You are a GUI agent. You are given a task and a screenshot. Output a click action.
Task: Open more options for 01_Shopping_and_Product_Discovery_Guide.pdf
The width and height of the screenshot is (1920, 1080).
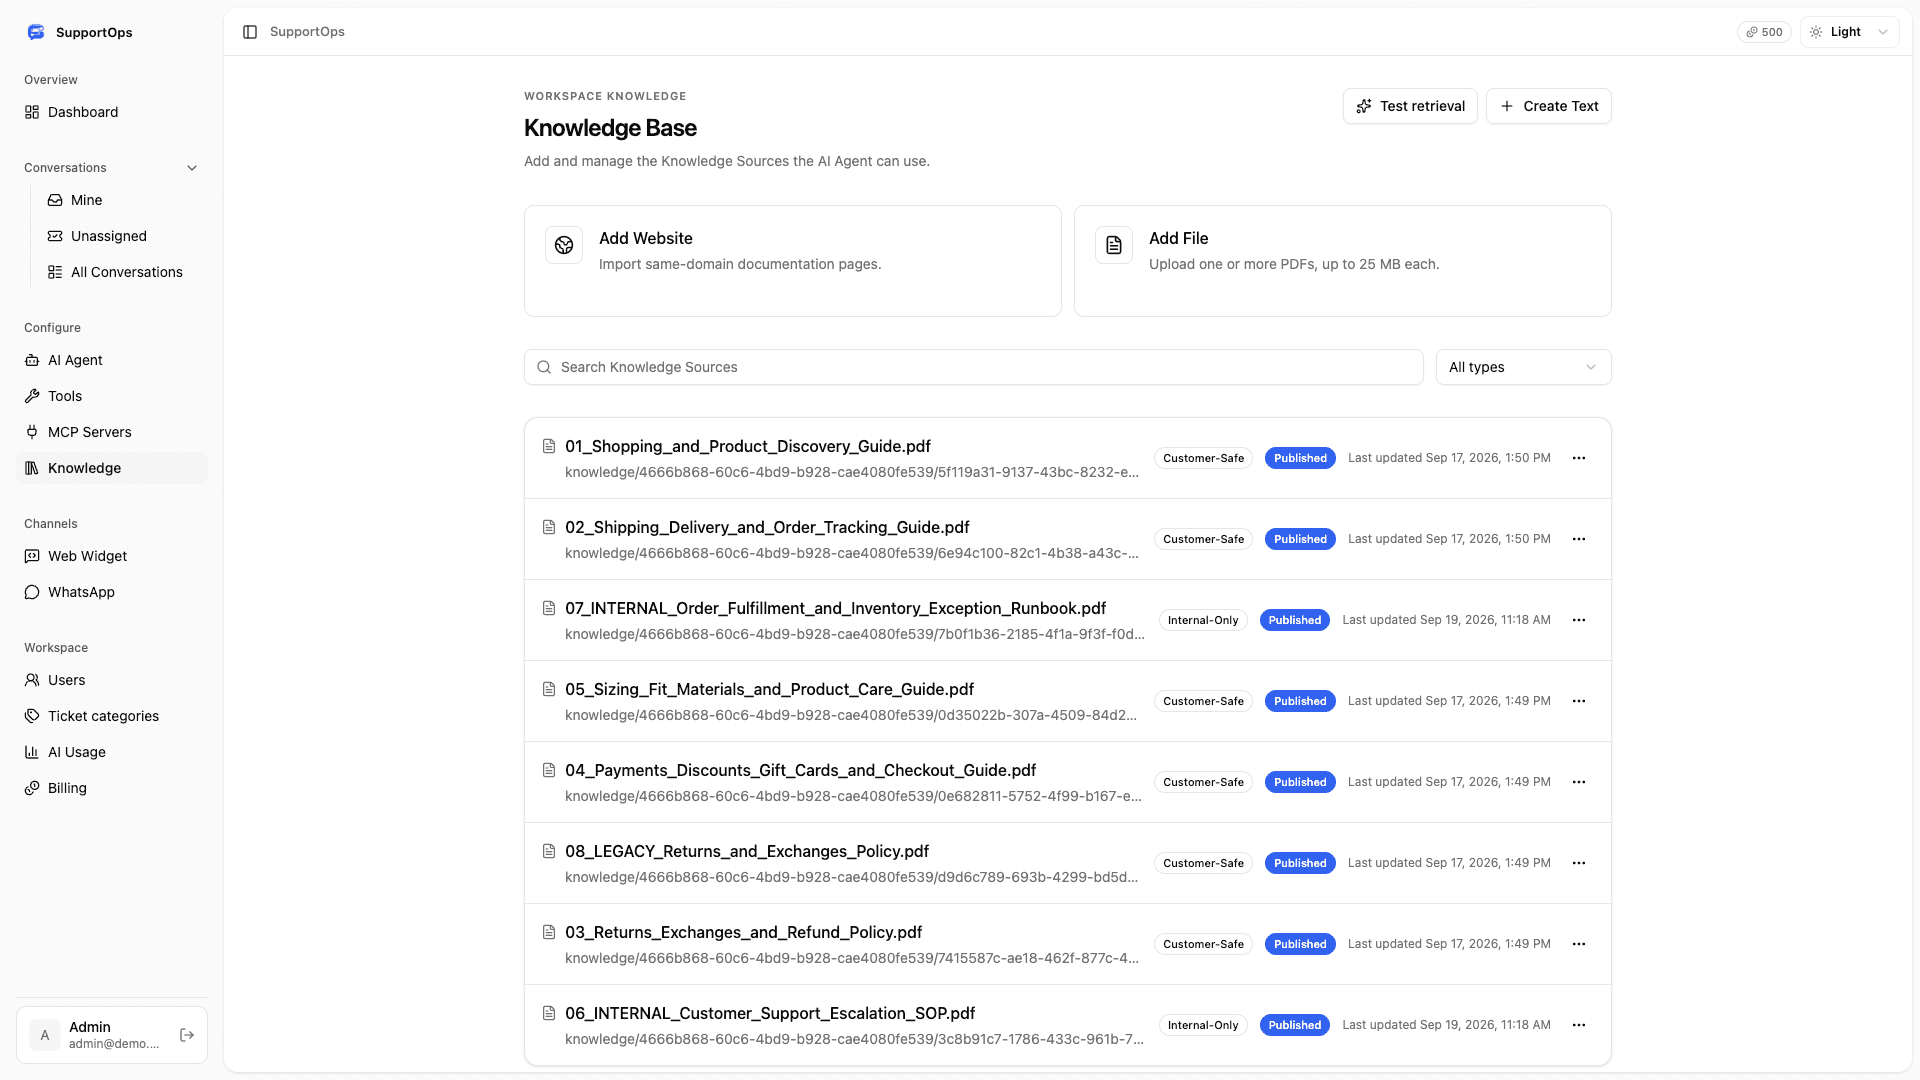[x=1579, y=458]
